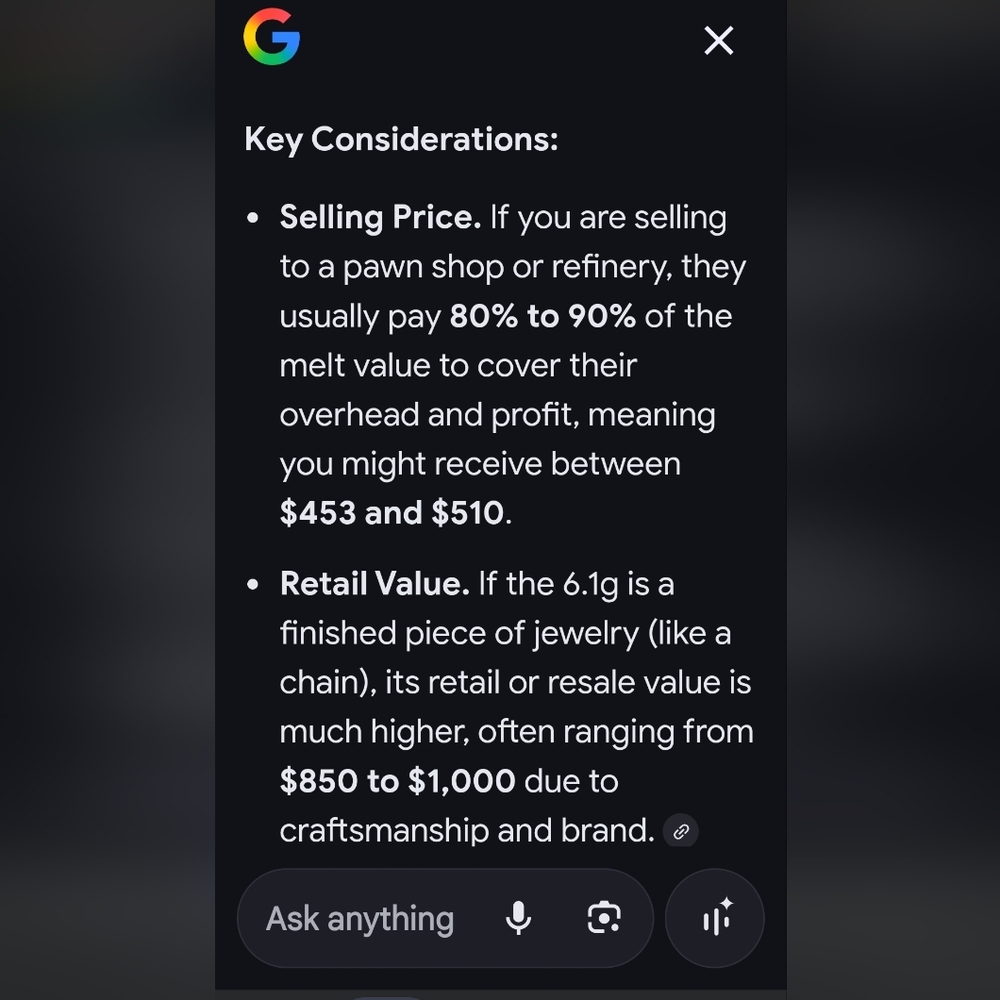
Task: Select the "Key Considerations:" heading
Action: coord(401,139)
